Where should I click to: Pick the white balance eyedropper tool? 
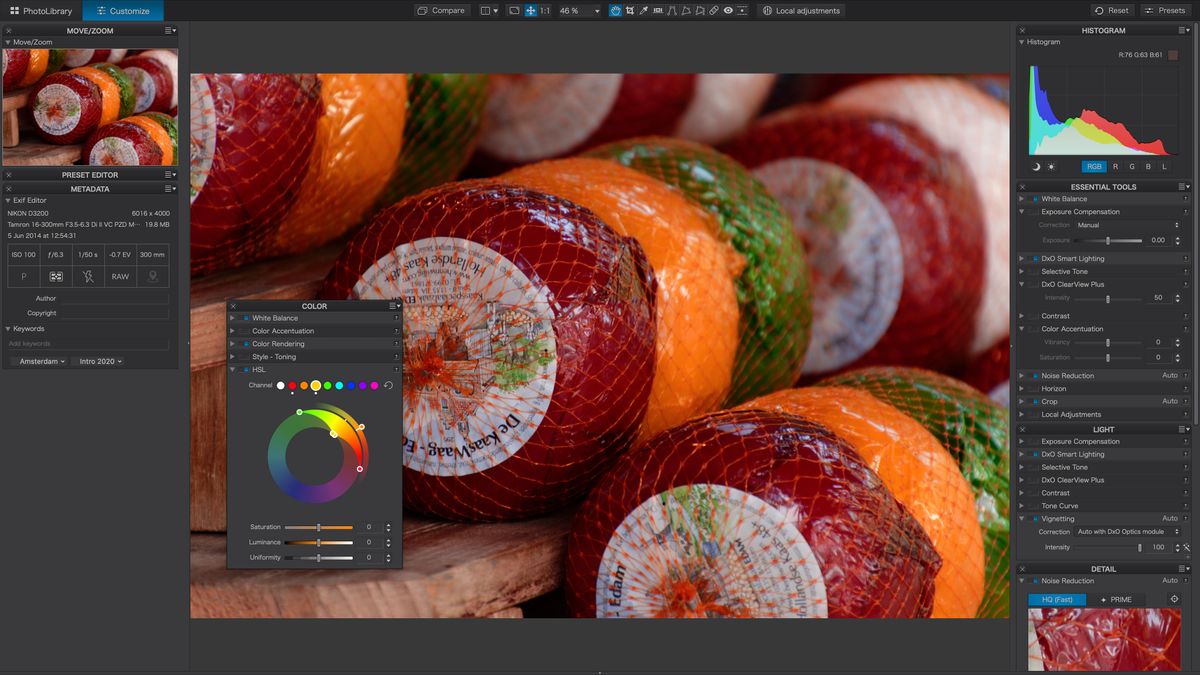pyautogui.click(x=643, y=10)
